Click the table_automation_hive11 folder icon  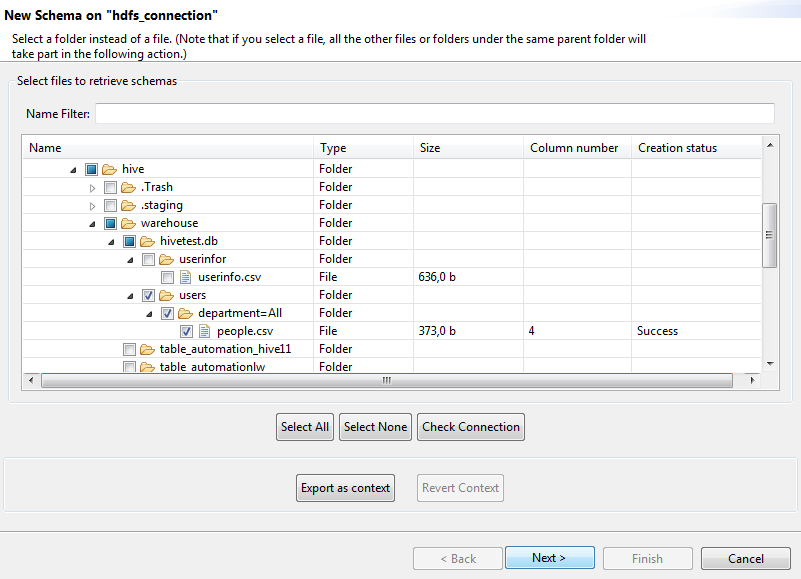click(147, 349)
